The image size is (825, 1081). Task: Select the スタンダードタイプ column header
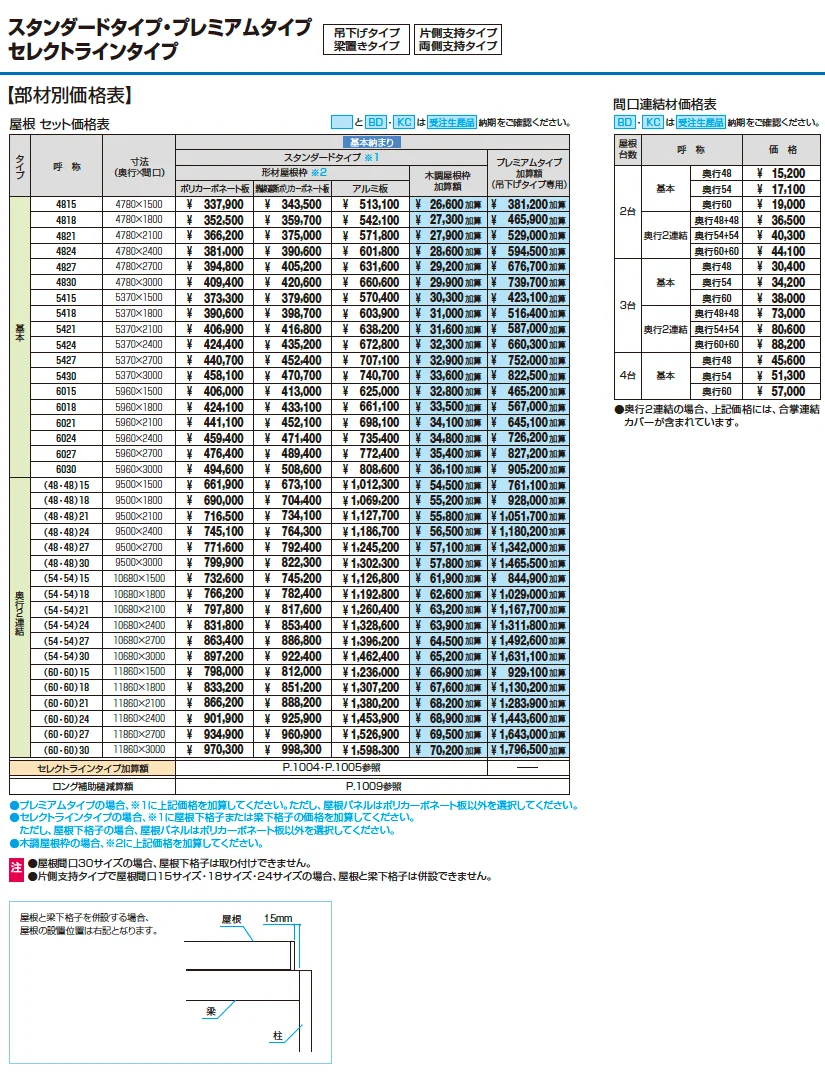click(332, 157)
